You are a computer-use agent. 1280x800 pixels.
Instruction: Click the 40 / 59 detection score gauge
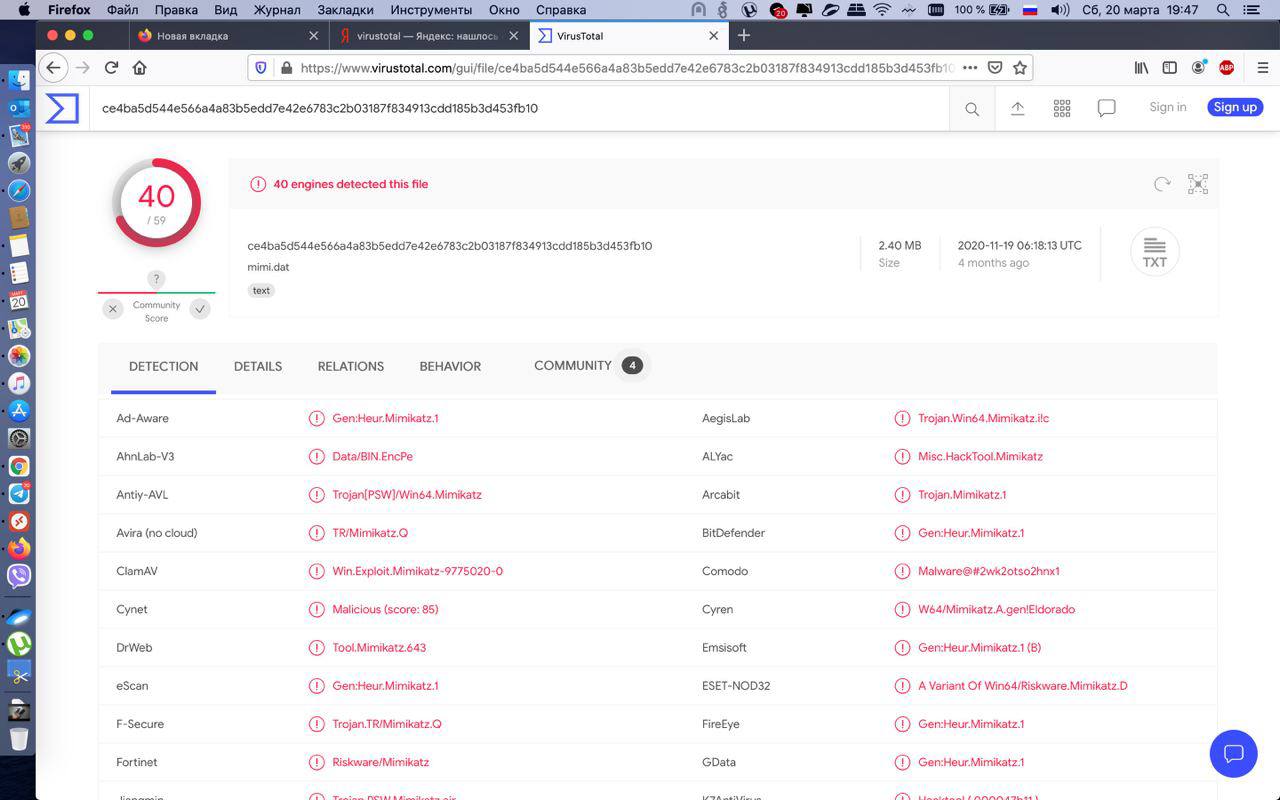pyautogui.click(x=156, y=203)
